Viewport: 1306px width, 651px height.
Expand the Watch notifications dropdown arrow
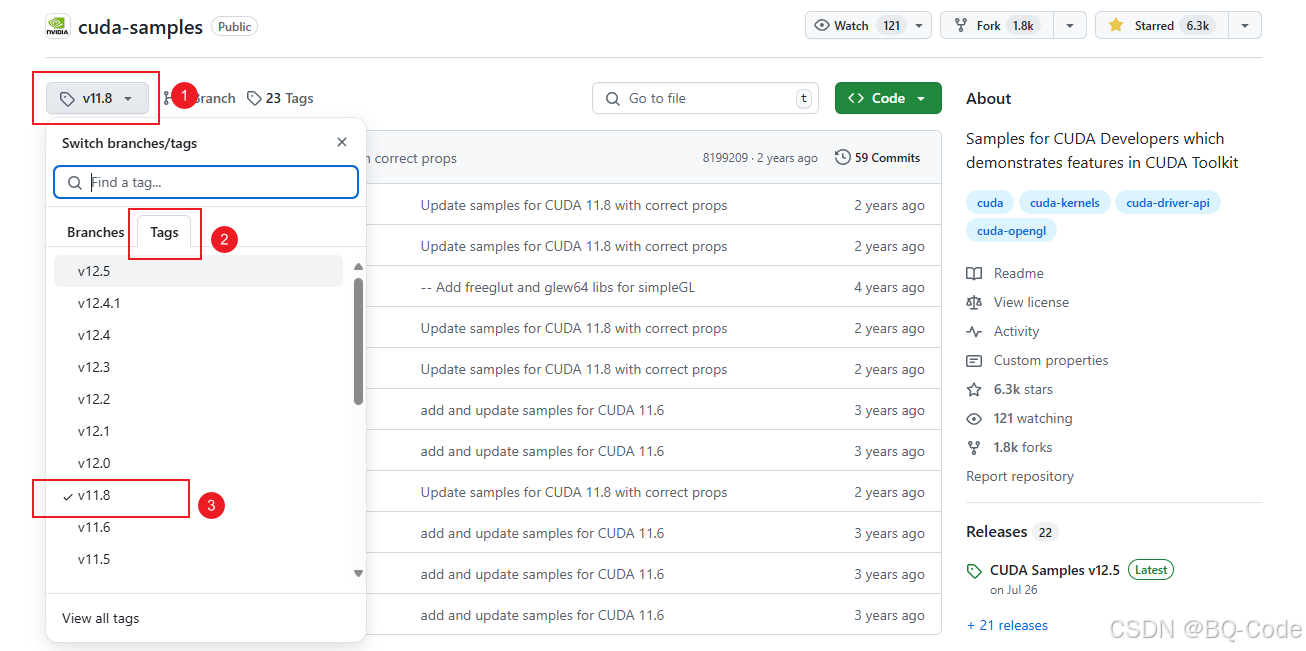pyautogui.click(x=919, y=26)
